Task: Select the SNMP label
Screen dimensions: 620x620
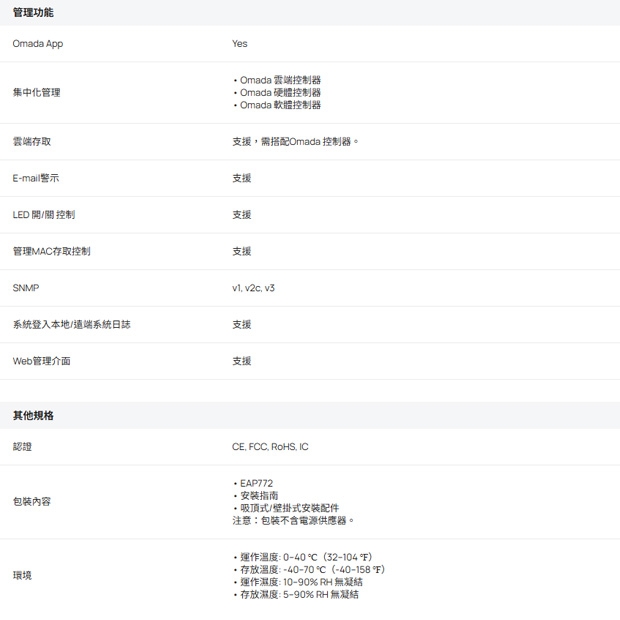Action: pyautogui.click(x=26, y=288)
